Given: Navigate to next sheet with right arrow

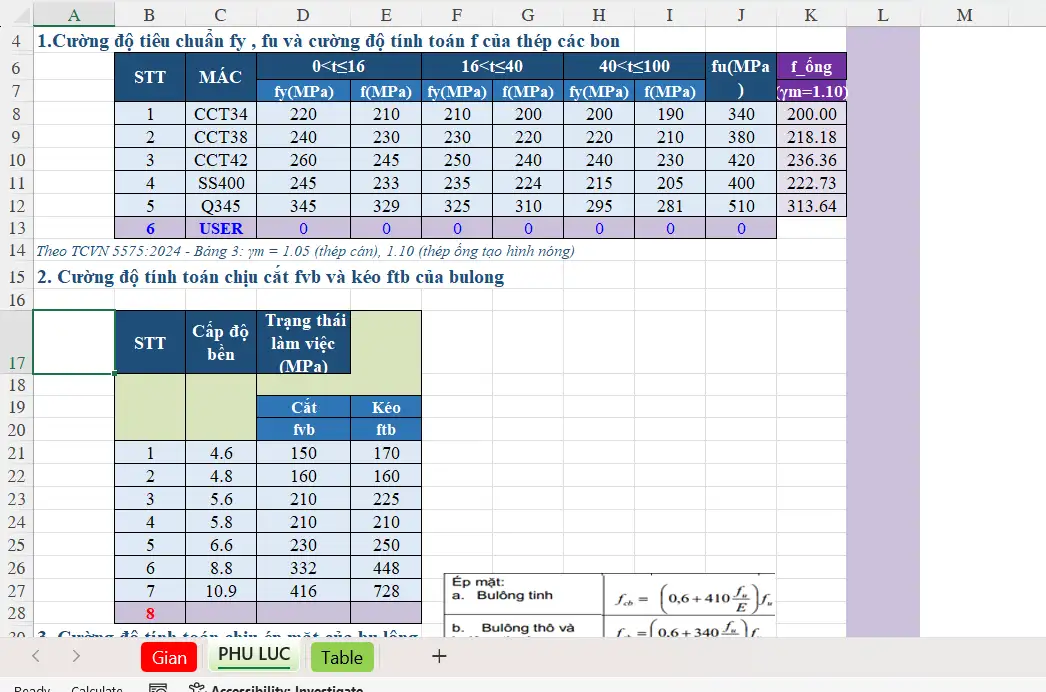Looking at the screenshot, I should click(x=76, y=657).
